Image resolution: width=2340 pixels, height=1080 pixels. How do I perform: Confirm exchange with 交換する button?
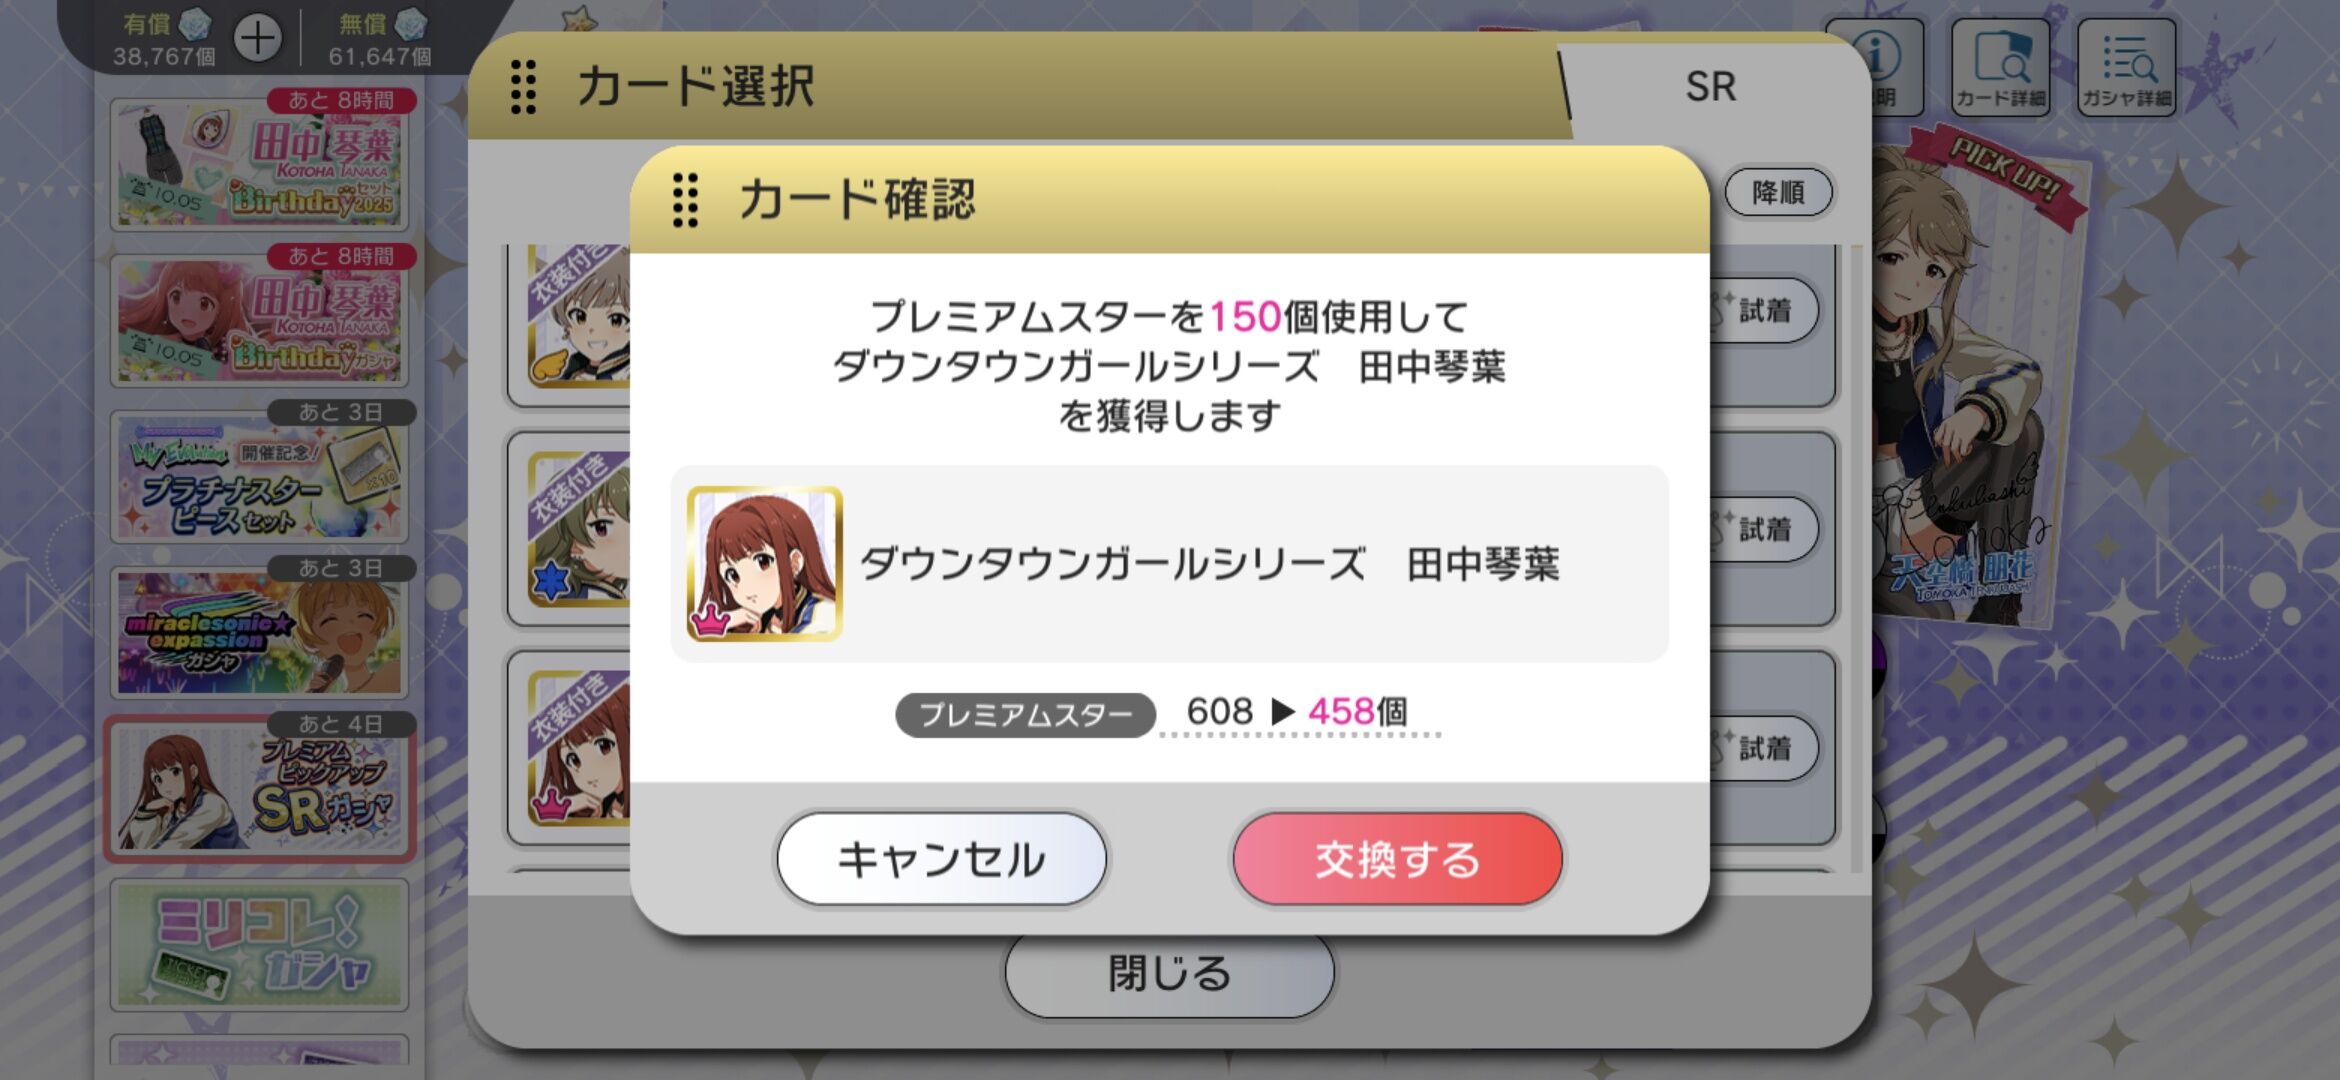tap(1397, 859)
